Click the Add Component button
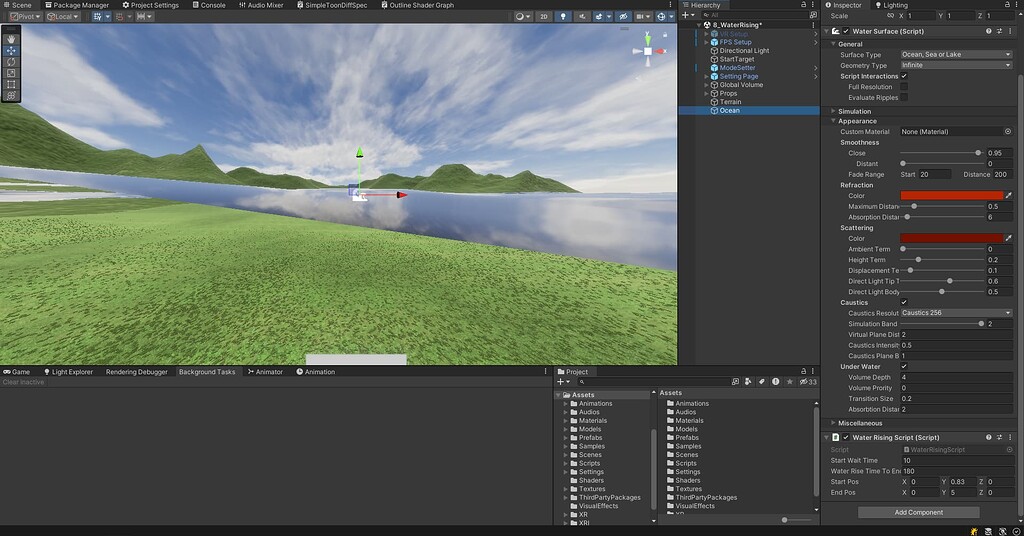 918,512
